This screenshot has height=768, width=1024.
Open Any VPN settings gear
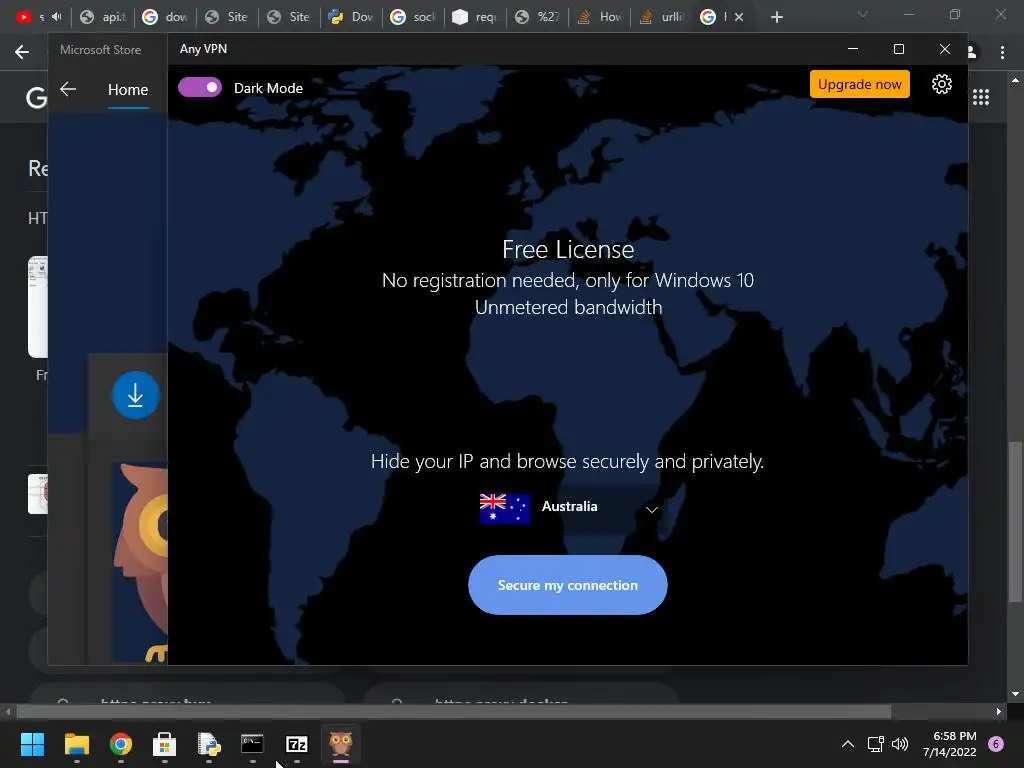tap(941, 84)
